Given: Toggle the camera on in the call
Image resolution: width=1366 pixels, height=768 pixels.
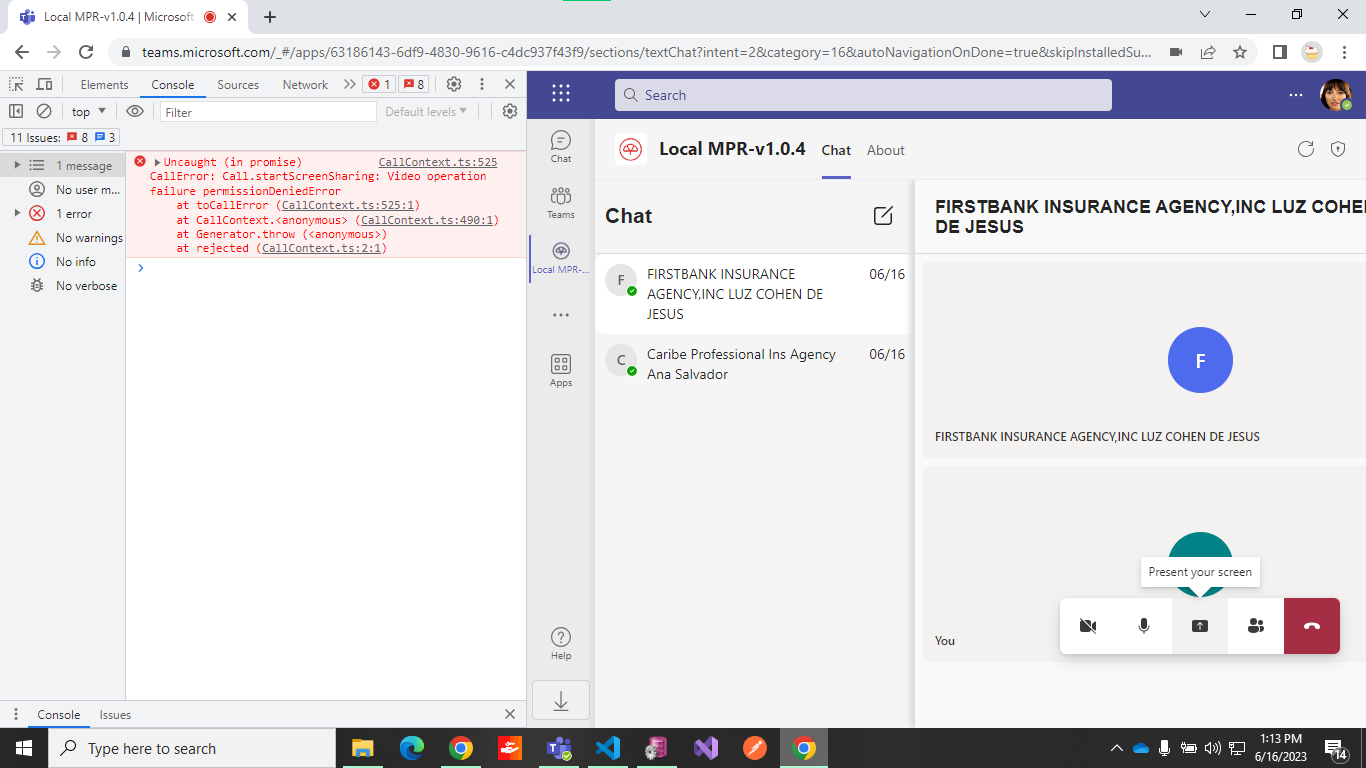Looking at the screenshot, I should [x=1087, y=625].
